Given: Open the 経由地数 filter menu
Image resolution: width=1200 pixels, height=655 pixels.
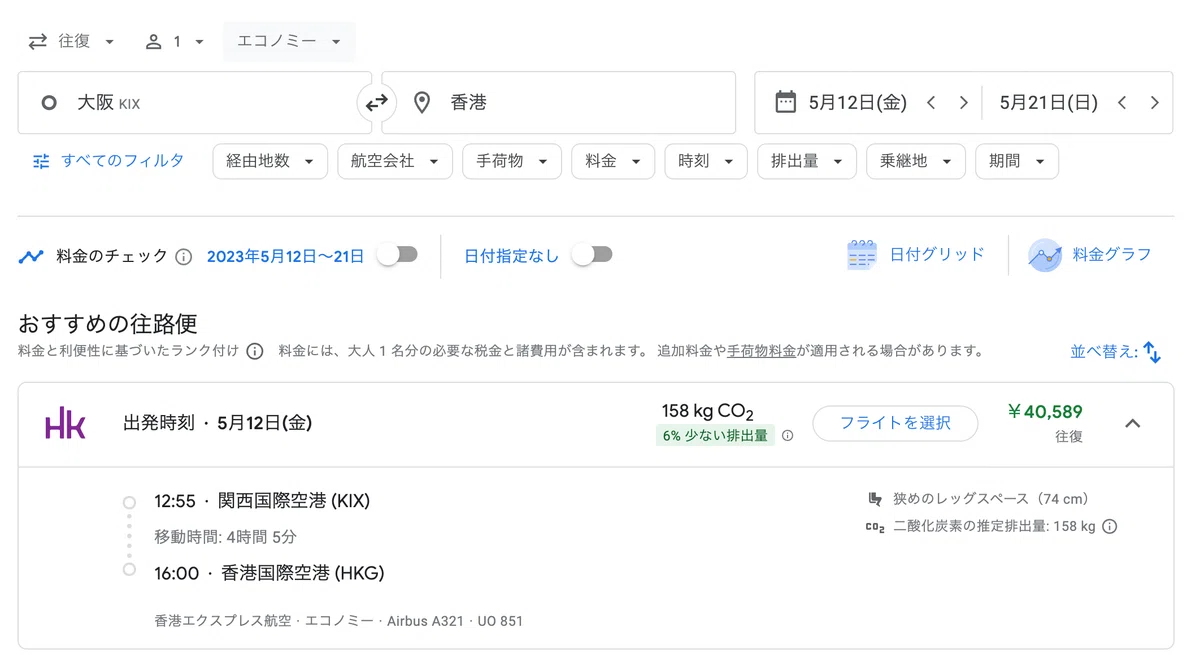Looking at the screenshot, I should click(x=270, y=161).
